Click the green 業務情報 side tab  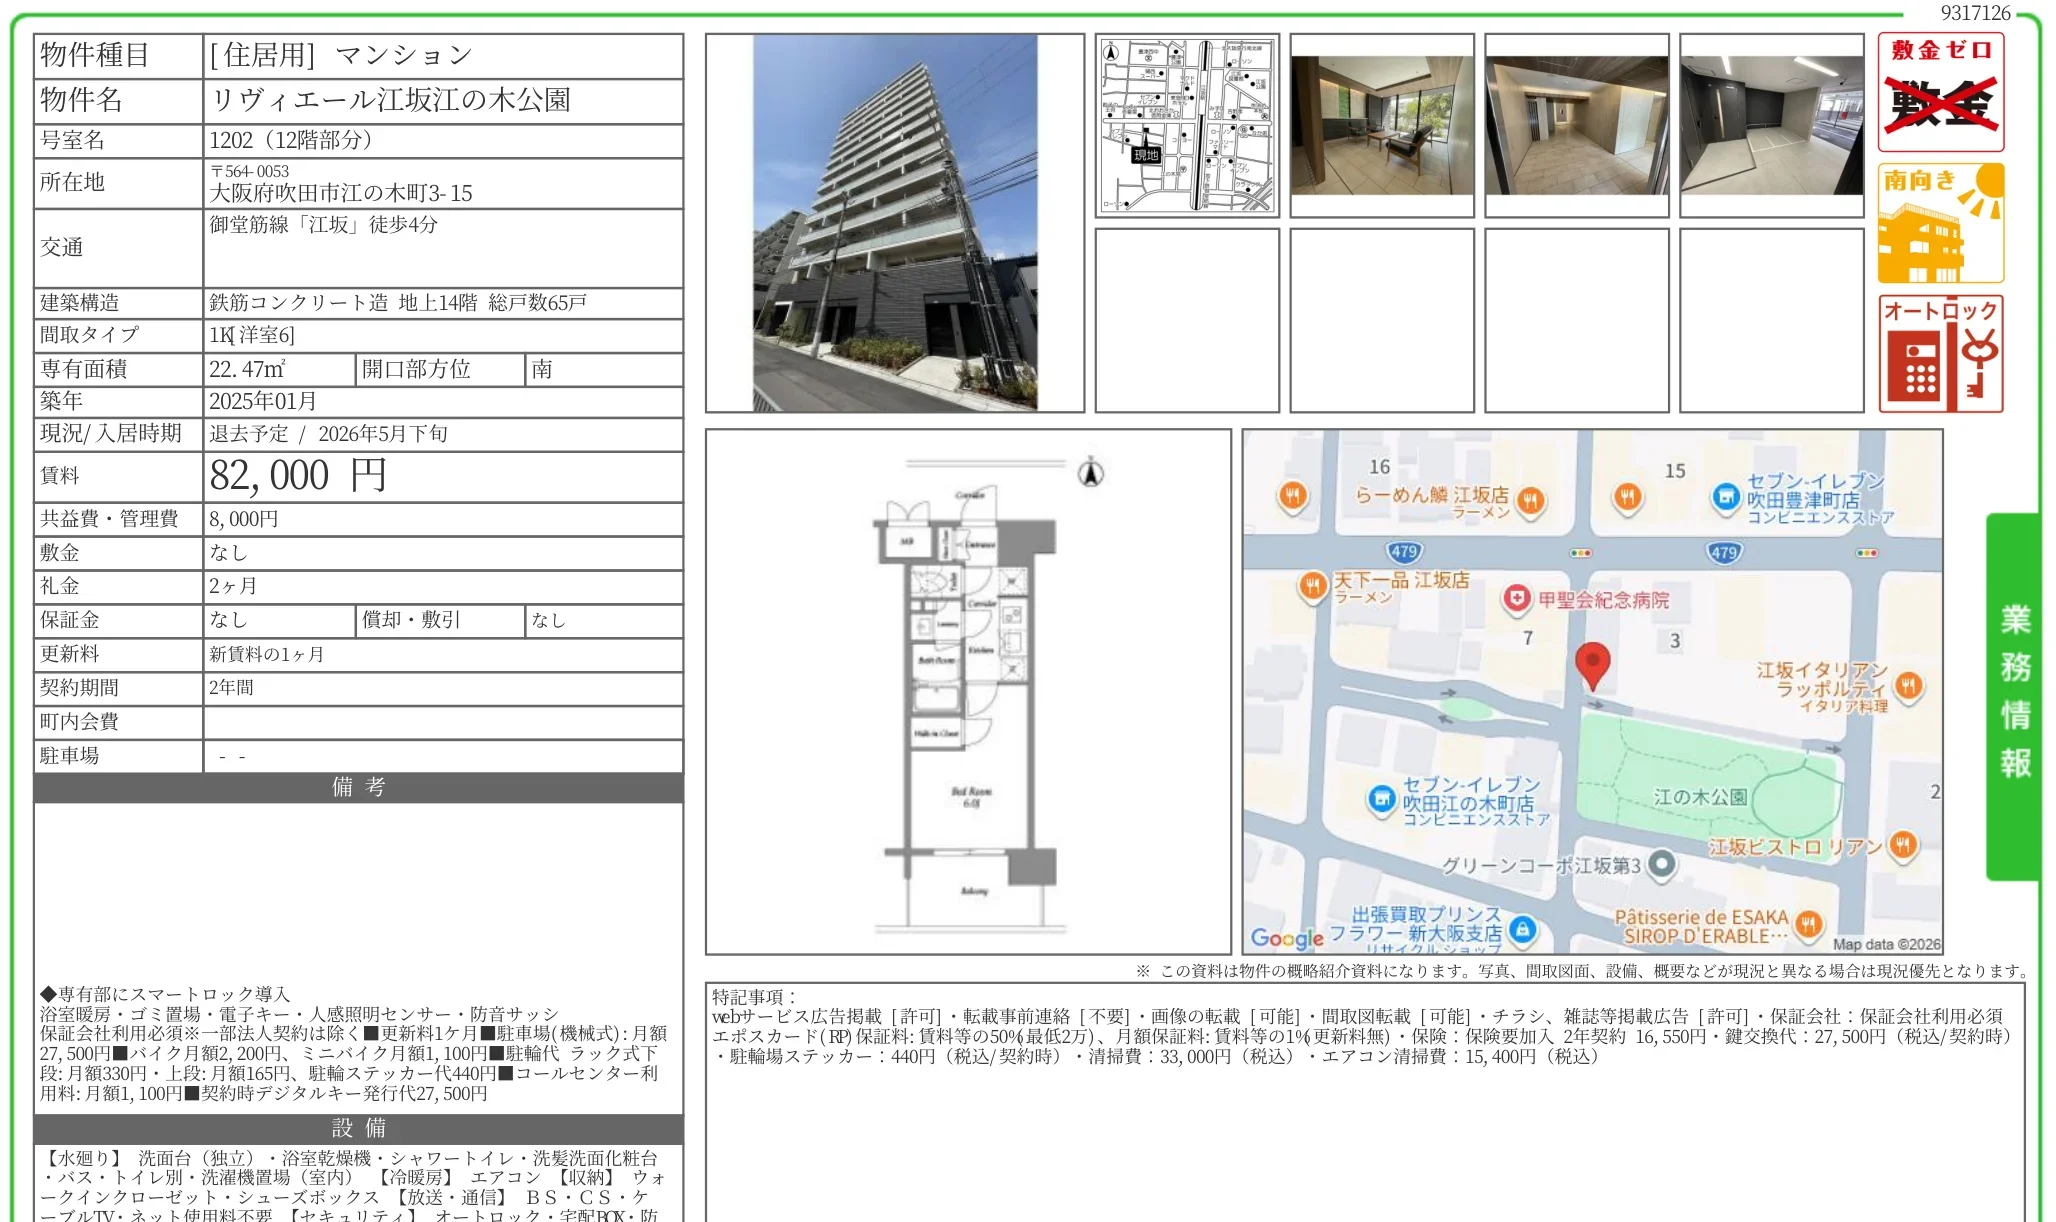2014,696
